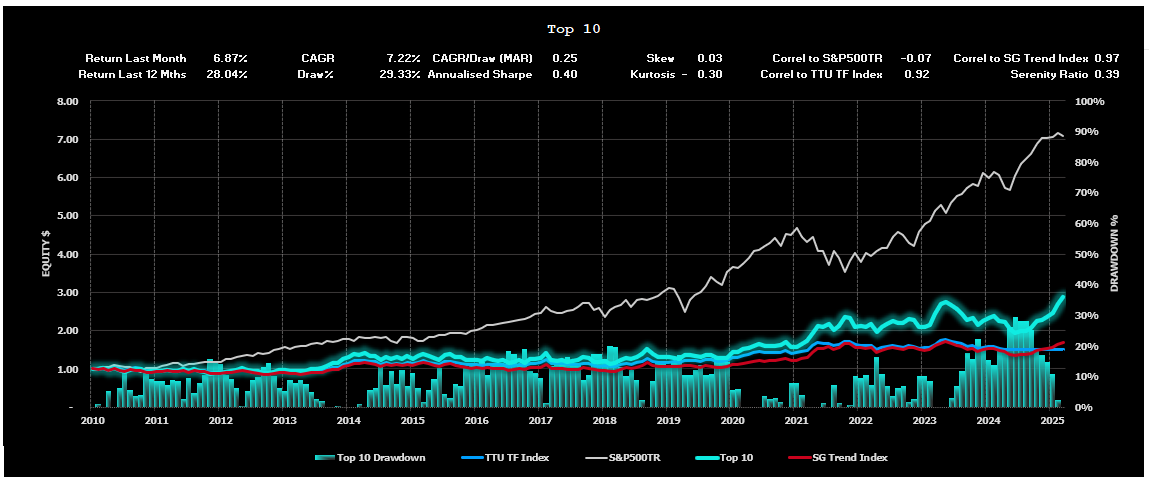Image resolution: width=1149 pixels, height=478 pixels.
Task: Toggle the TTU TF Index legend label
Action: [518, 458]
